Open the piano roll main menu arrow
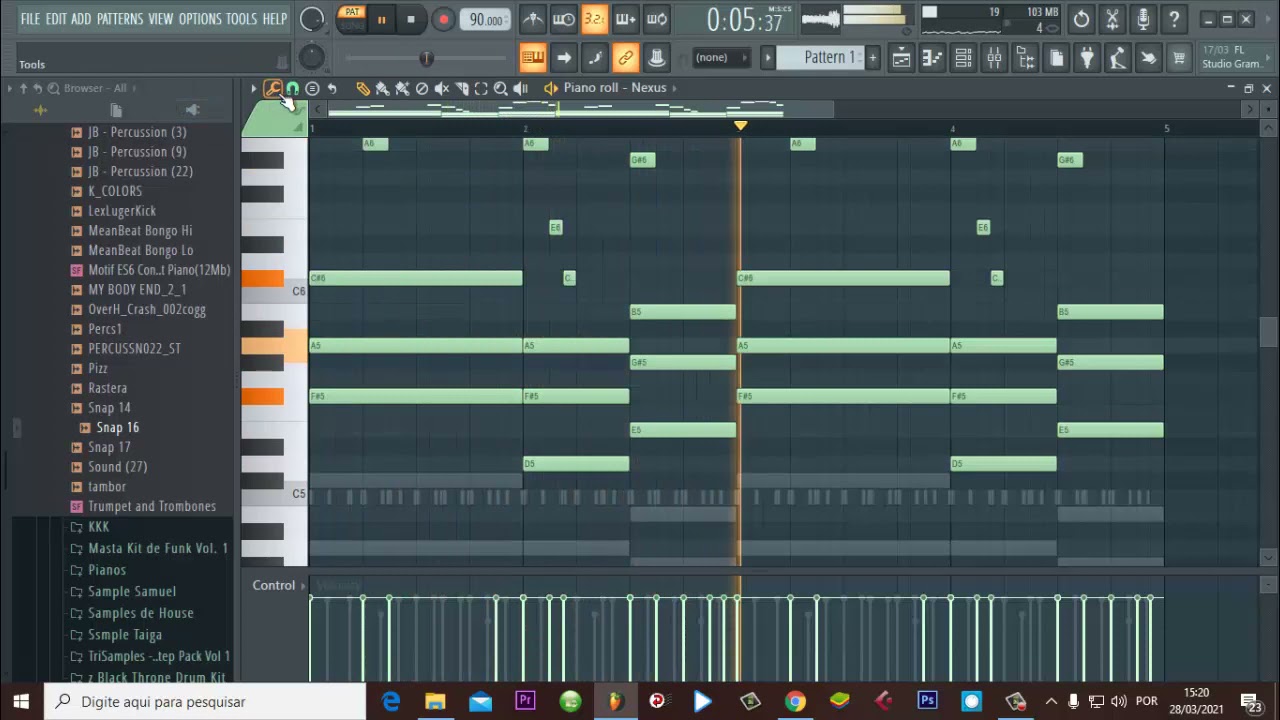This screenshot has width=1280, height=720. click(x=254, y=88)
